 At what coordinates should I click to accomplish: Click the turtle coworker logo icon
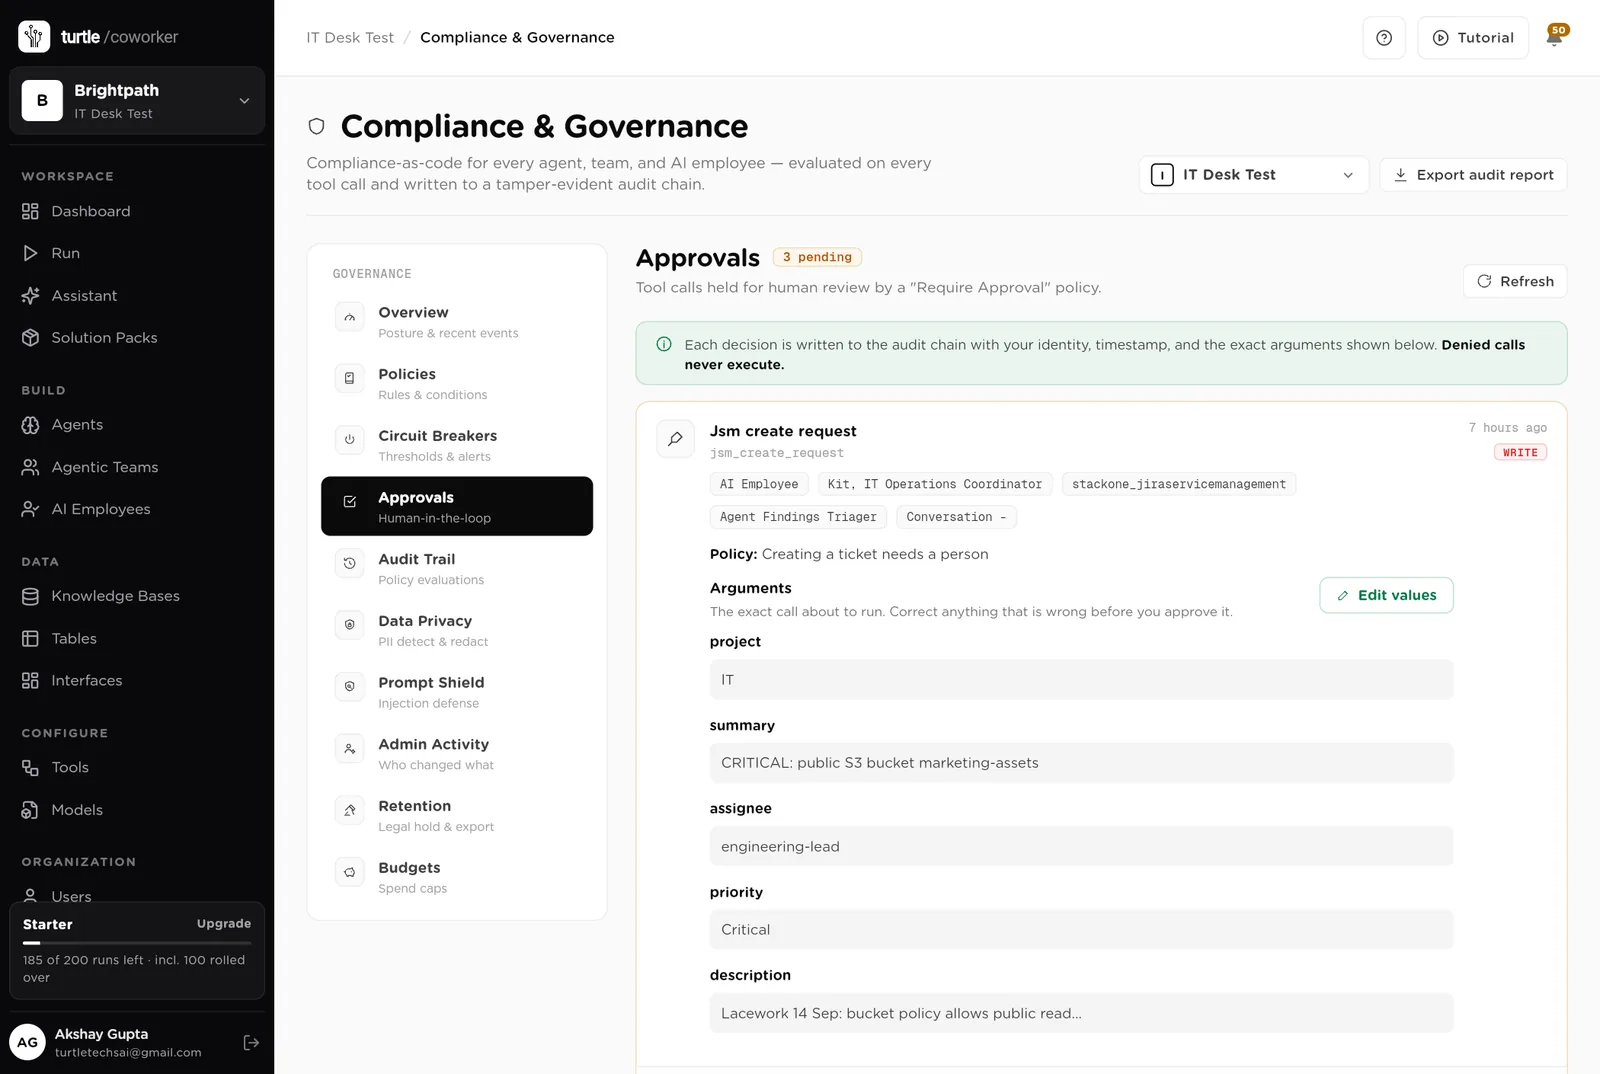pyautogui.click(x=34, y=36)
